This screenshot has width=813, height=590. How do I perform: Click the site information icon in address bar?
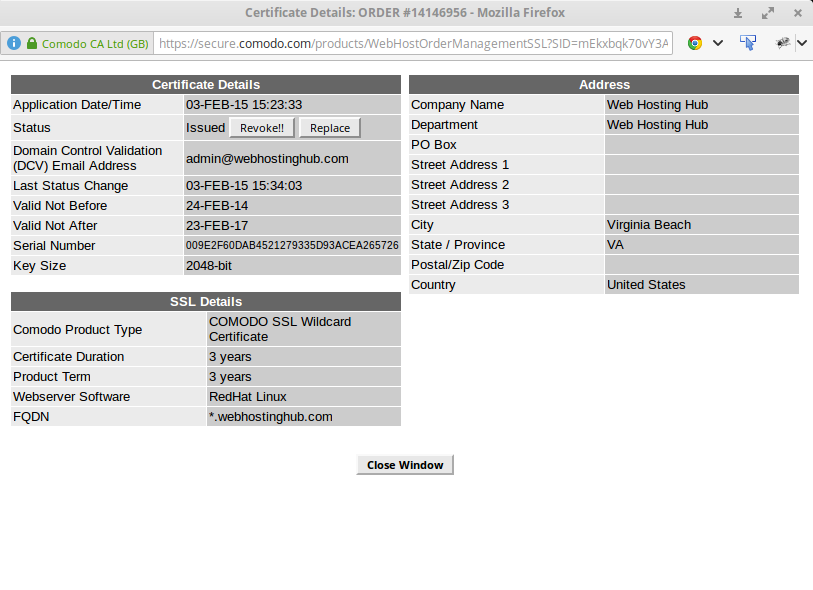click(14, 44)
